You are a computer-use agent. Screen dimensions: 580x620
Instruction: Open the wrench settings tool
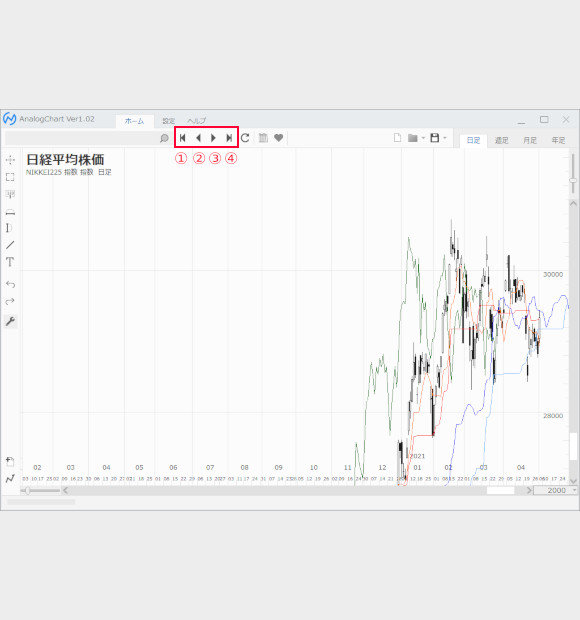(x=10, y=321)
